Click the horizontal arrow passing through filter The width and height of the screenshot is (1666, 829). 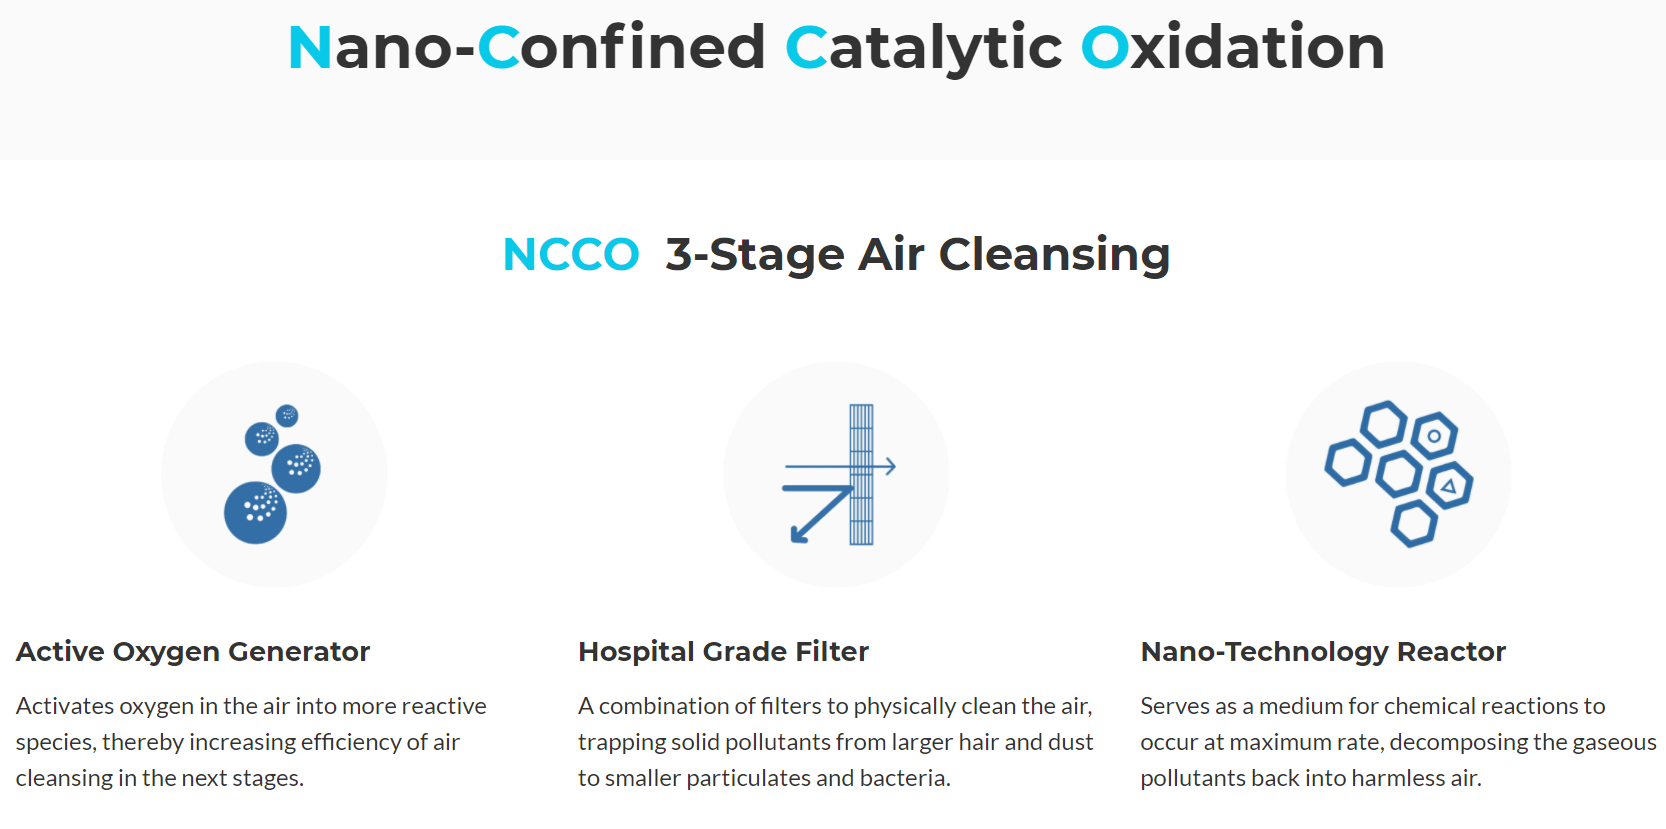click(840, 466)
